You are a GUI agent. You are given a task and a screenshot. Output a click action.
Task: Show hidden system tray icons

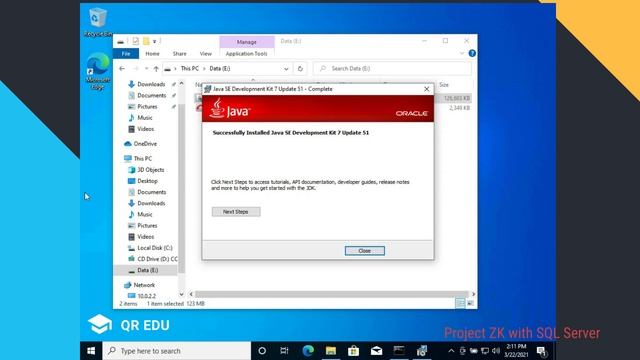pyautogui.click(x=451, y=351)
